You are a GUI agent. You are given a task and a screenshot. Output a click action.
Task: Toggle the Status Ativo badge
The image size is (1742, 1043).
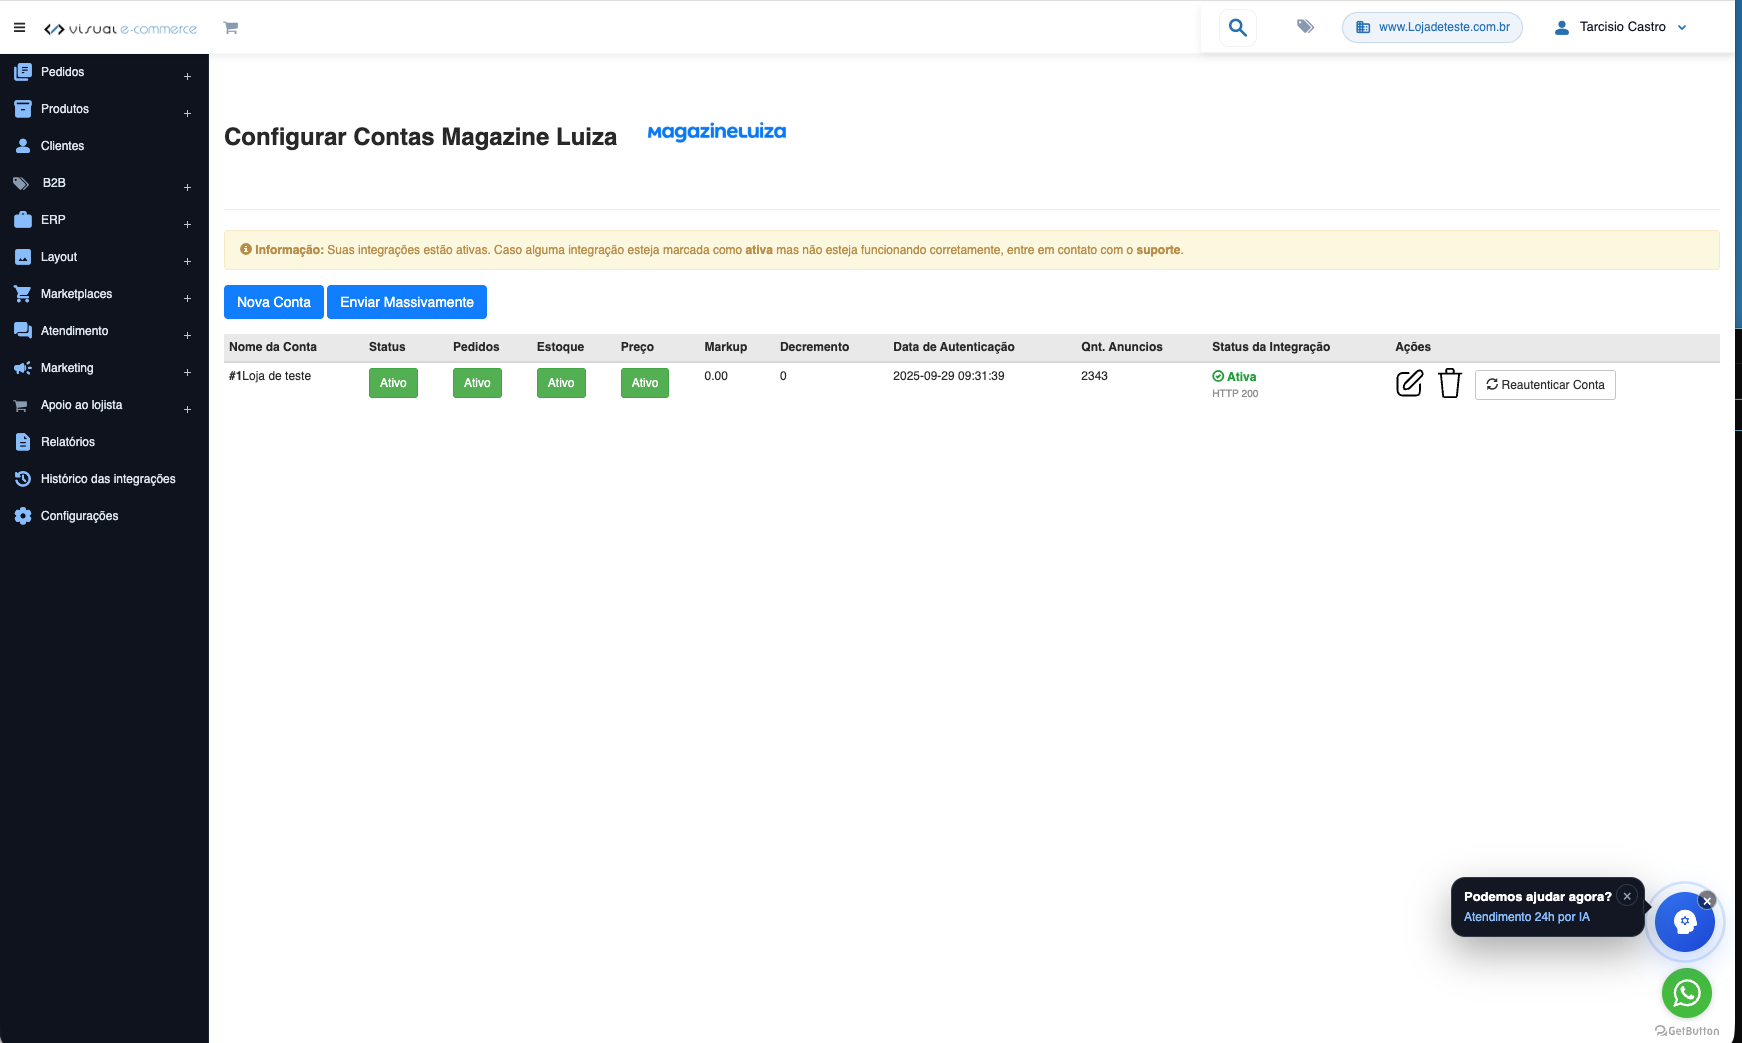coord(393,383)
